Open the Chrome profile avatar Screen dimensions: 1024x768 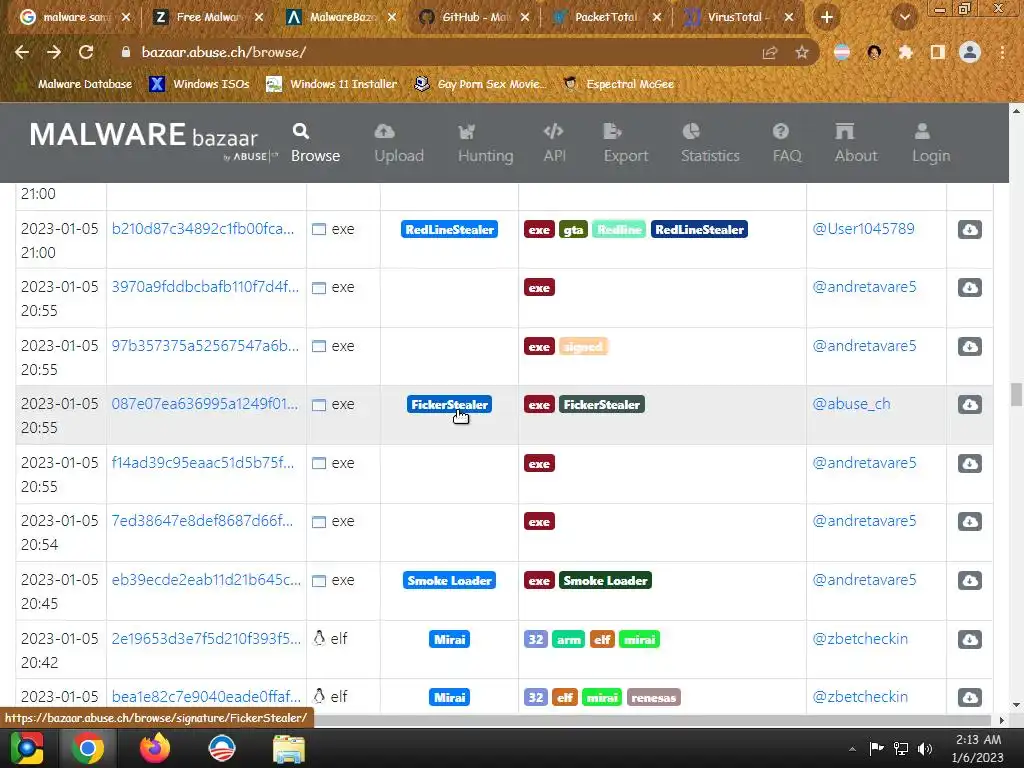click(970, 52)
